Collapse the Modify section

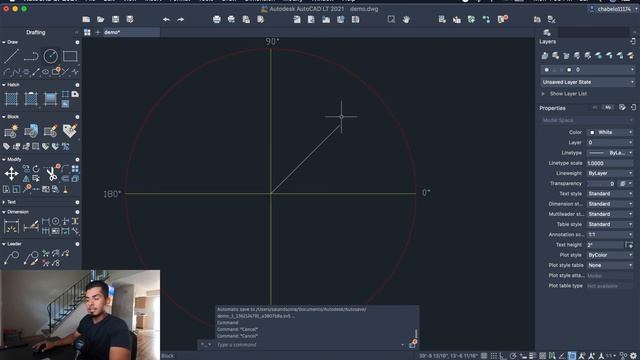click(x=4, y=159)
